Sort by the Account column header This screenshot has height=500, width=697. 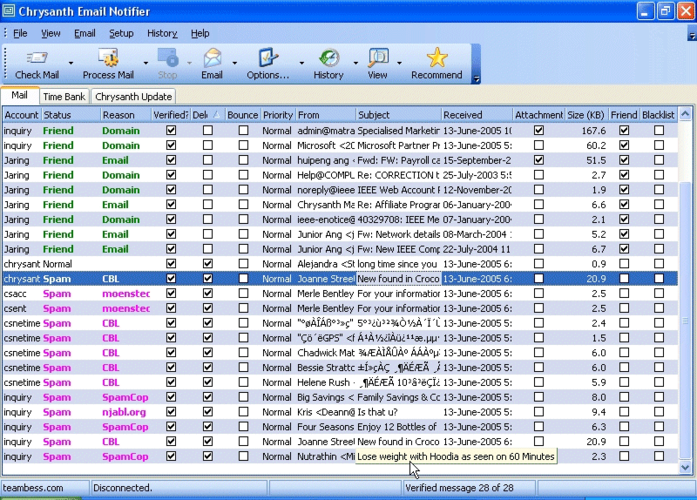point(21,115)
